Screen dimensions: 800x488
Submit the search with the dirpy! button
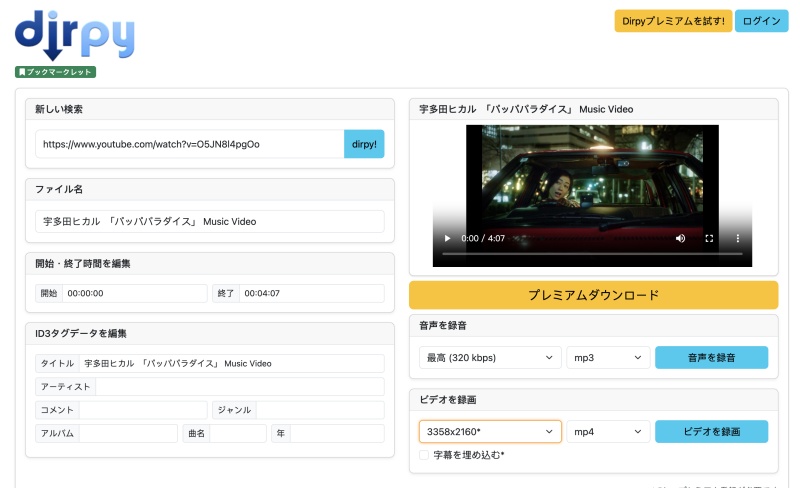click(x=364, y=144)
